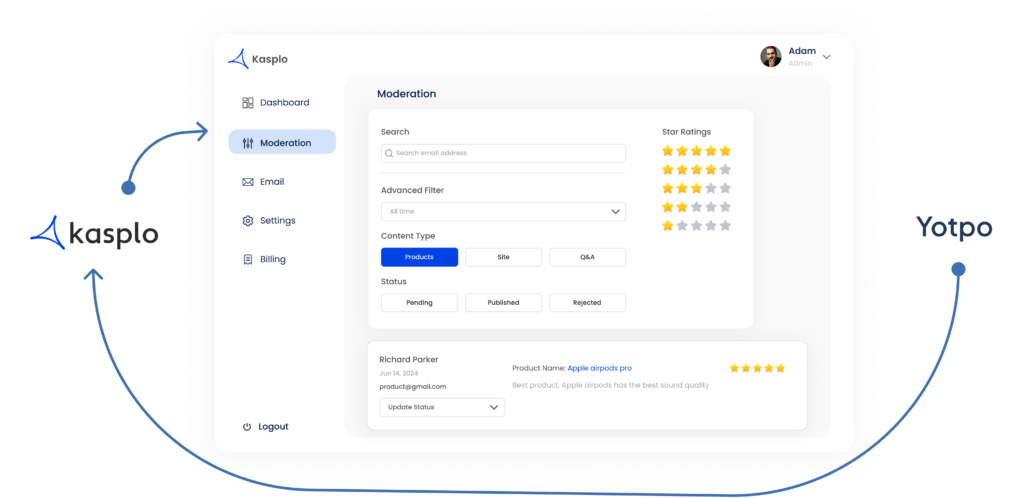Screen dimensions: 1024x498
Task: Toggle the Pending status filter
Action: click(419, 303)
